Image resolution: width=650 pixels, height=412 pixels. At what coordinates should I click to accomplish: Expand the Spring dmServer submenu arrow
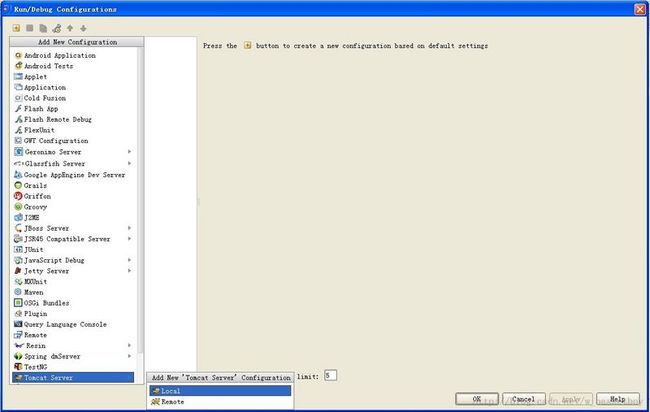129,356
